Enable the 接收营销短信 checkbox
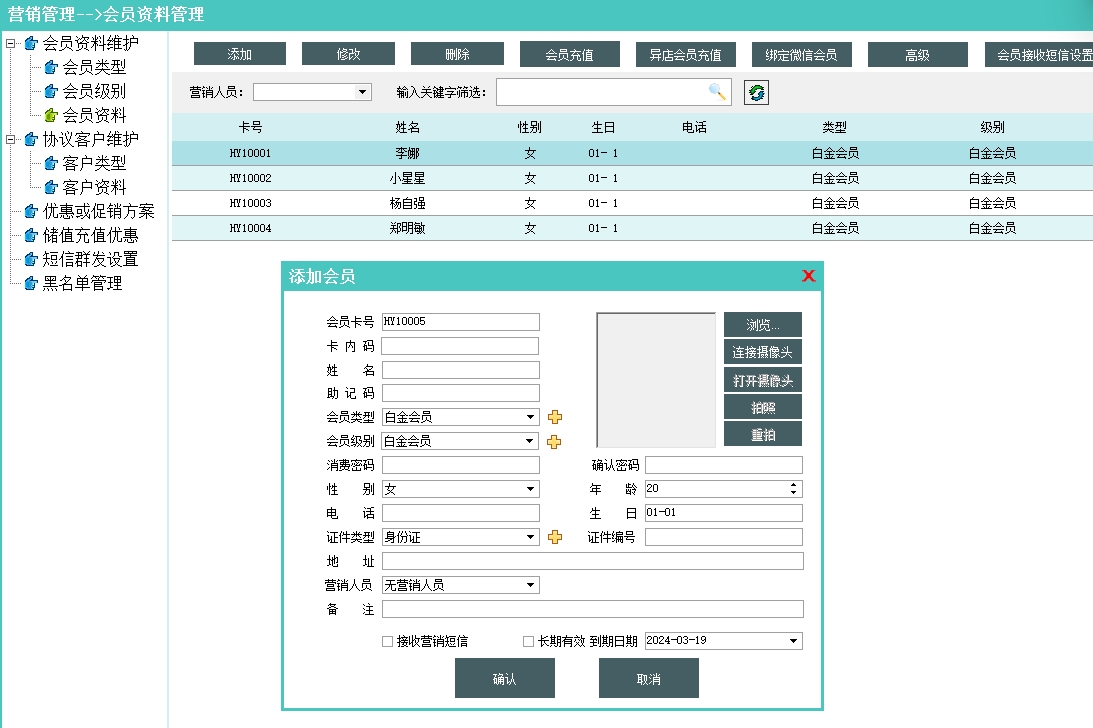The image size is (1093, 728). [388, 642]
